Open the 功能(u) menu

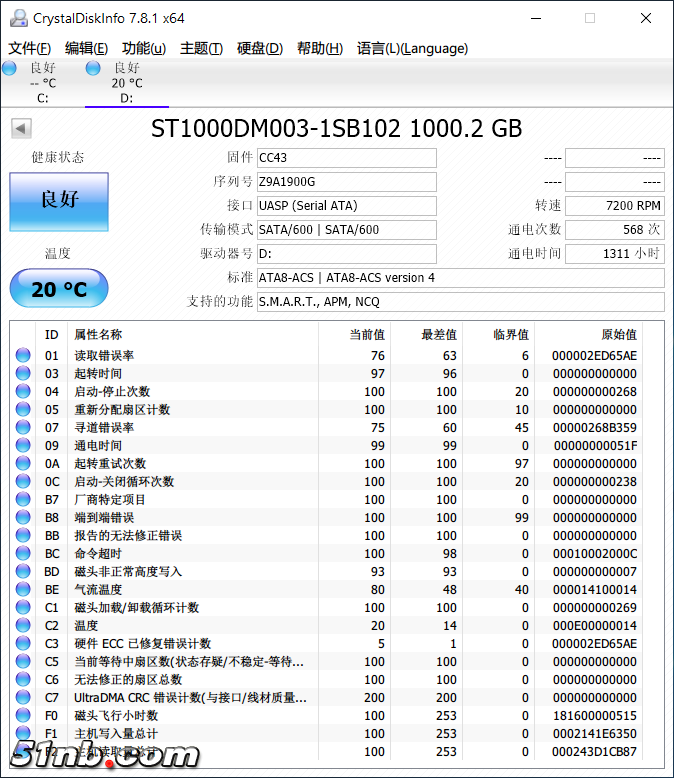point(144,48)
